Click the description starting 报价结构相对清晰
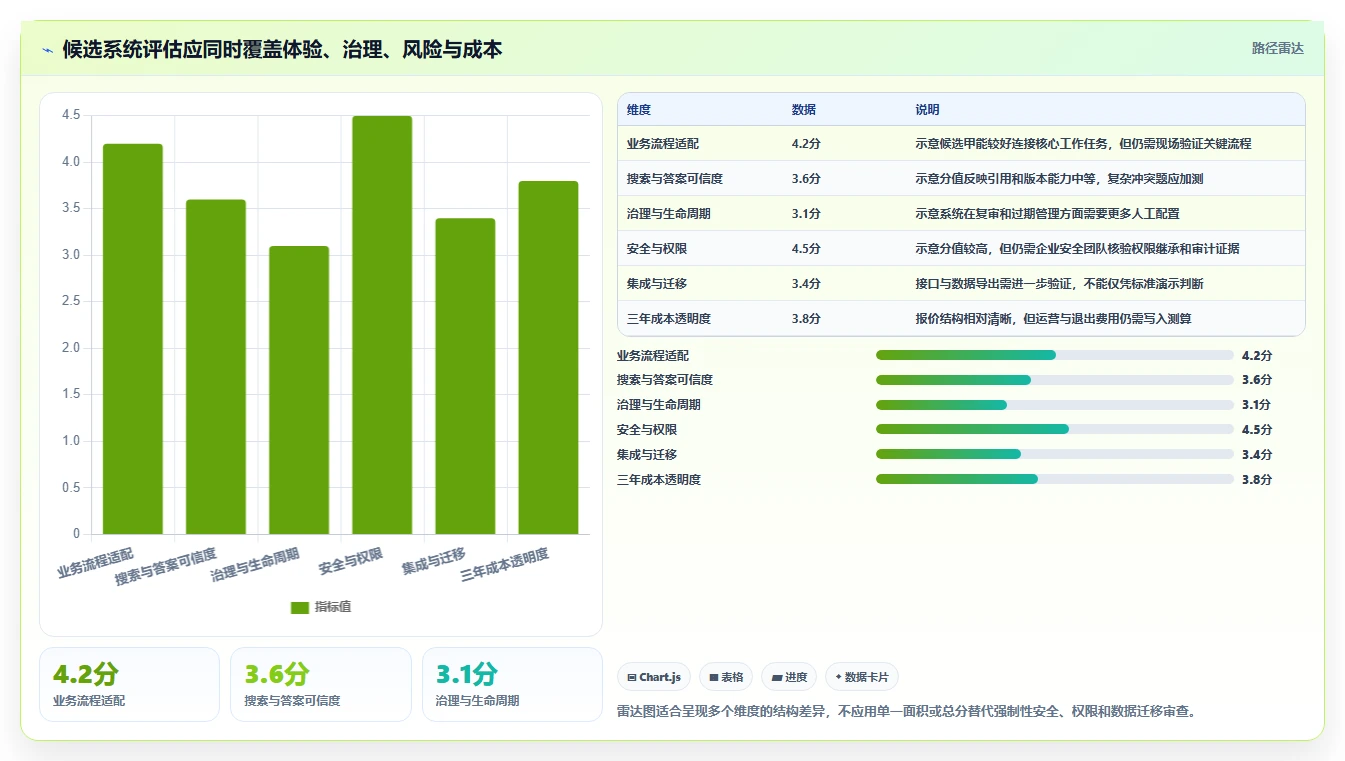The width and height of the screenshot is (1345, 761). coord(1053,319)
